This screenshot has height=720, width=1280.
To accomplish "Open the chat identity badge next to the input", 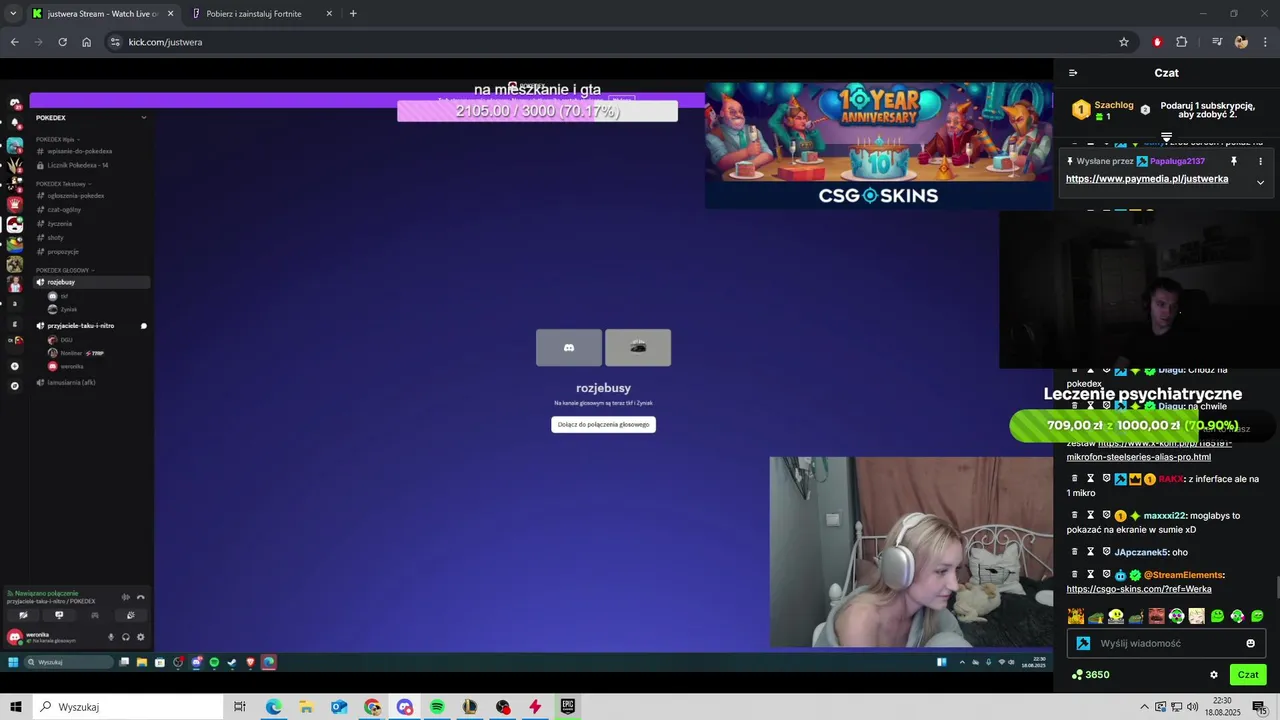I will (x=1083, y=644).
